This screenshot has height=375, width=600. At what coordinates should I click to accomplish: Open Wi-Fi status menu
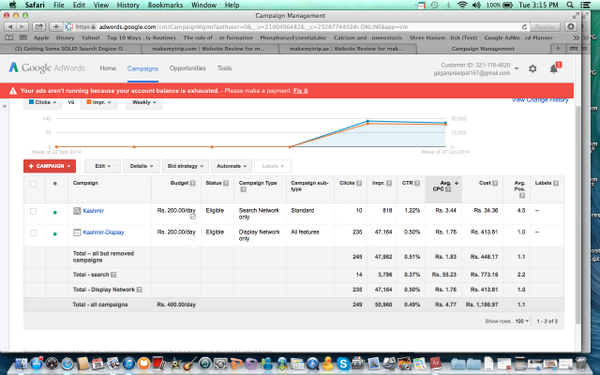click(x=462, y=5)
